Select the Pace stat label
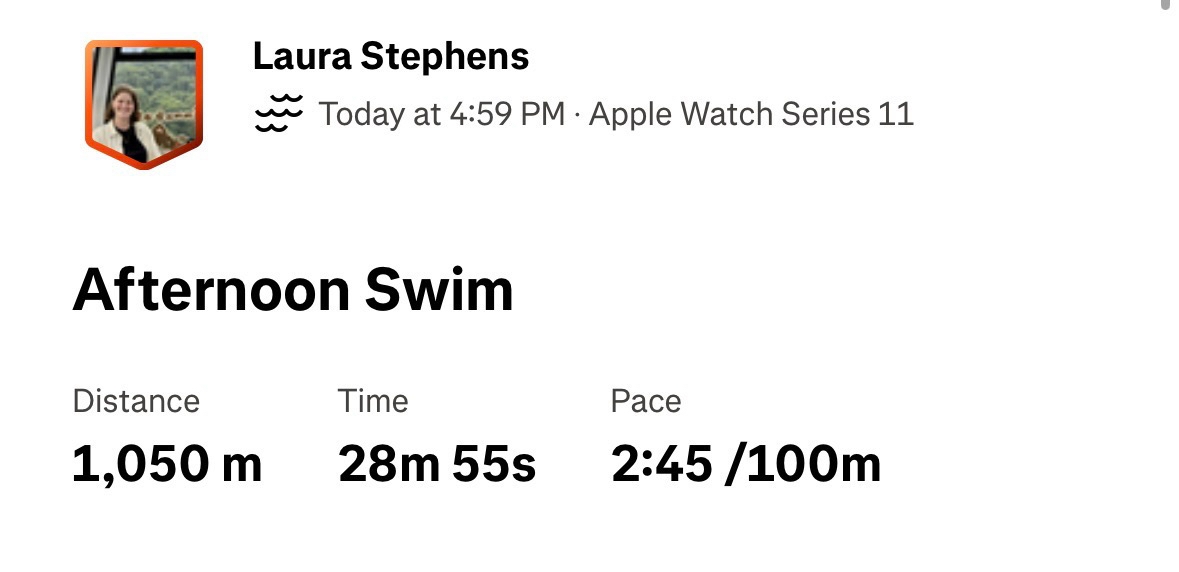Screen dimensions: 1179x572 point(646,401)
